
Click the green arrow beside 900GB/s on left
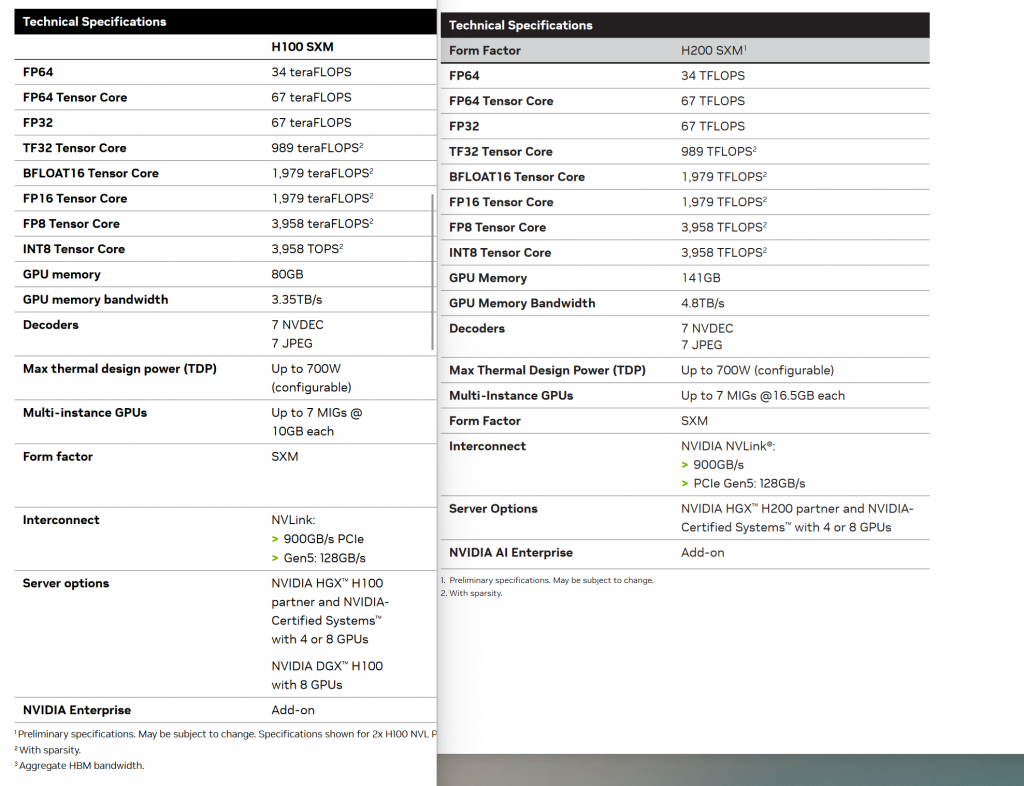click(x=275, y=539)
